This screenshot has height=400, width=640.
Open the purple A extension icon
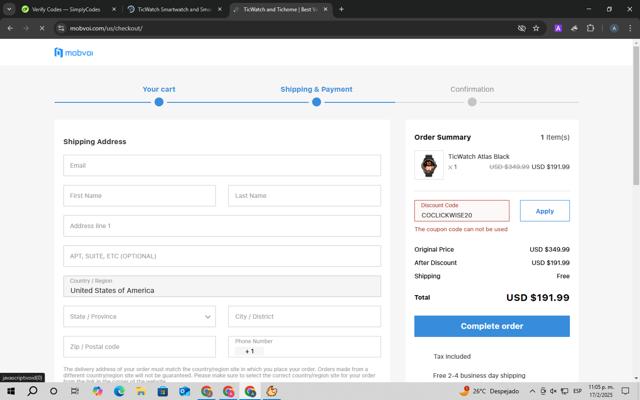coord(558,28)
